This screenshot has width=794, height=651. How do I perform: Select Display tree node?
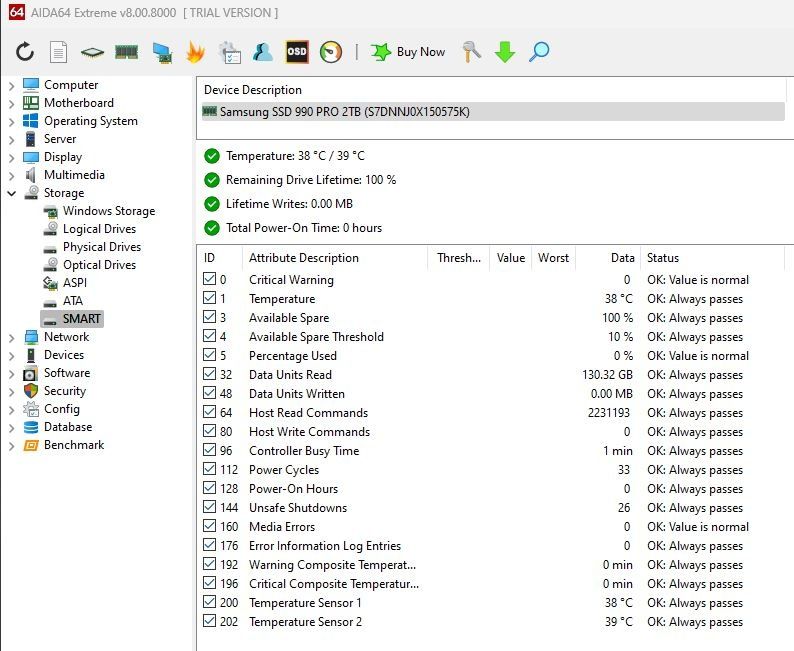pyautogui.click(x=63, y=157)
